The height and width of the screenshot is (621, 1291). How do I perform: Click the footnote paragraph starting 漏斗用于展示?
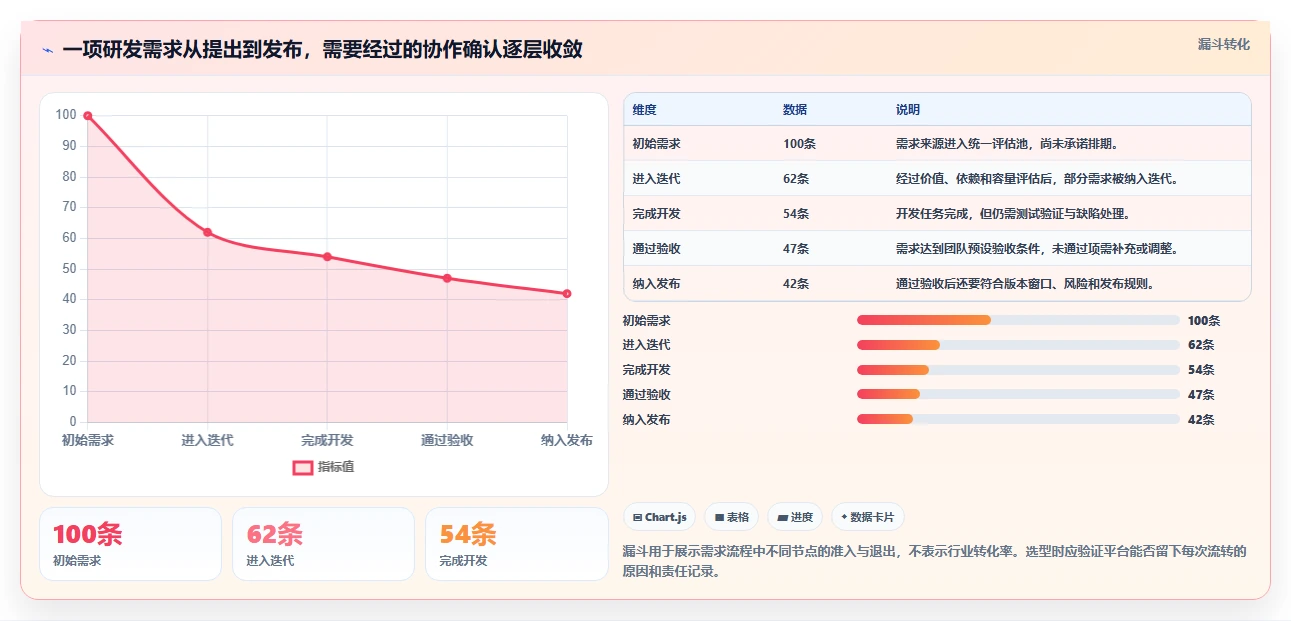click(x=935, y=562)
